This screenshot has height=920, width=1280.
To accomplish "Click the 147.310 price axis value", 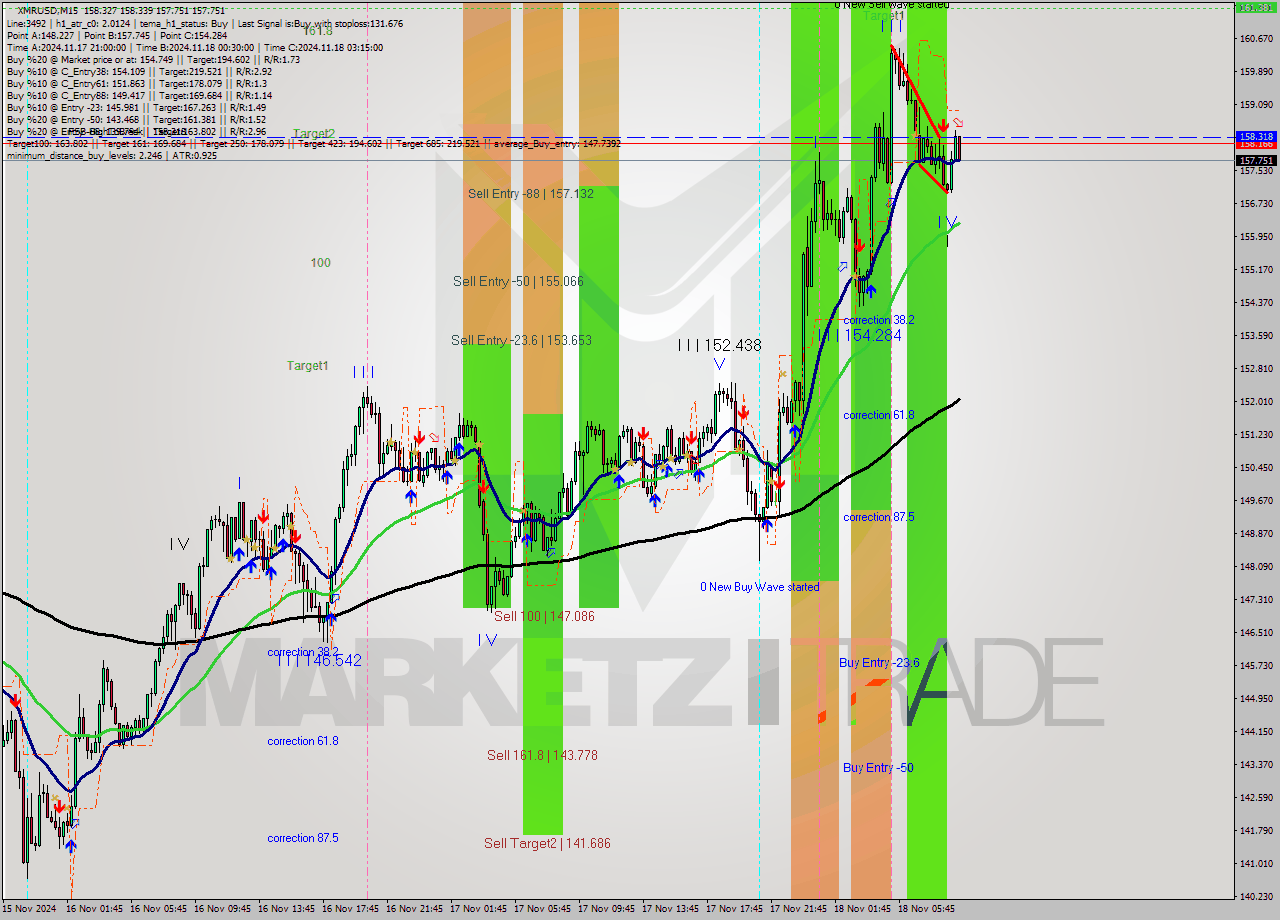I will pos(1256,599).
